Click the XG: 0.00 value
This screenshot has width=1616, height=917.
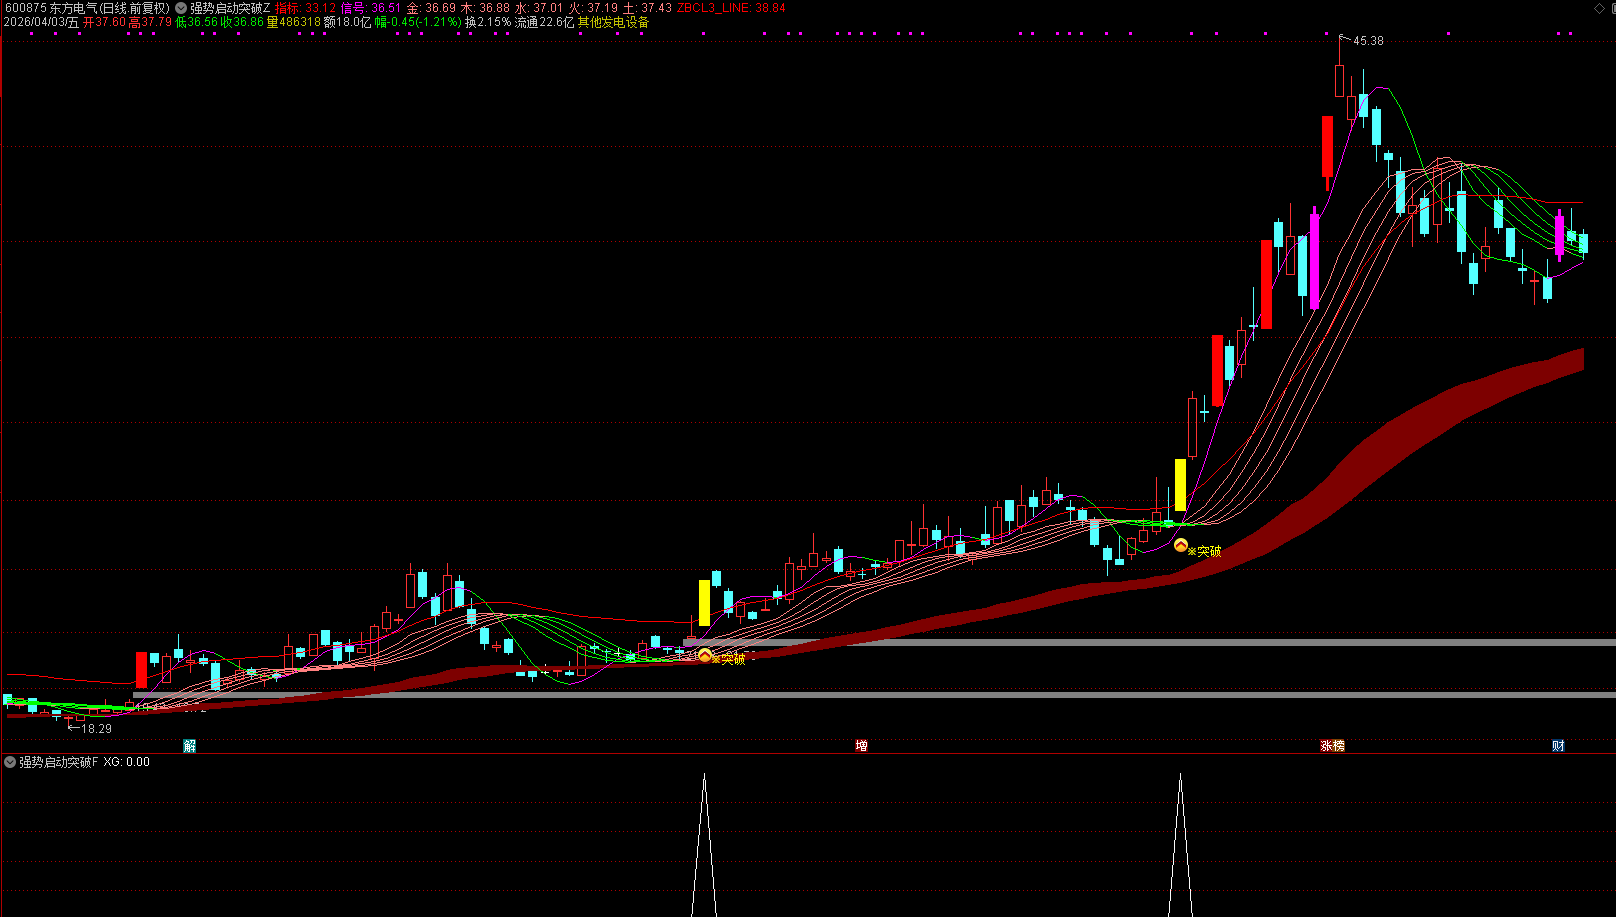point(126,762)
